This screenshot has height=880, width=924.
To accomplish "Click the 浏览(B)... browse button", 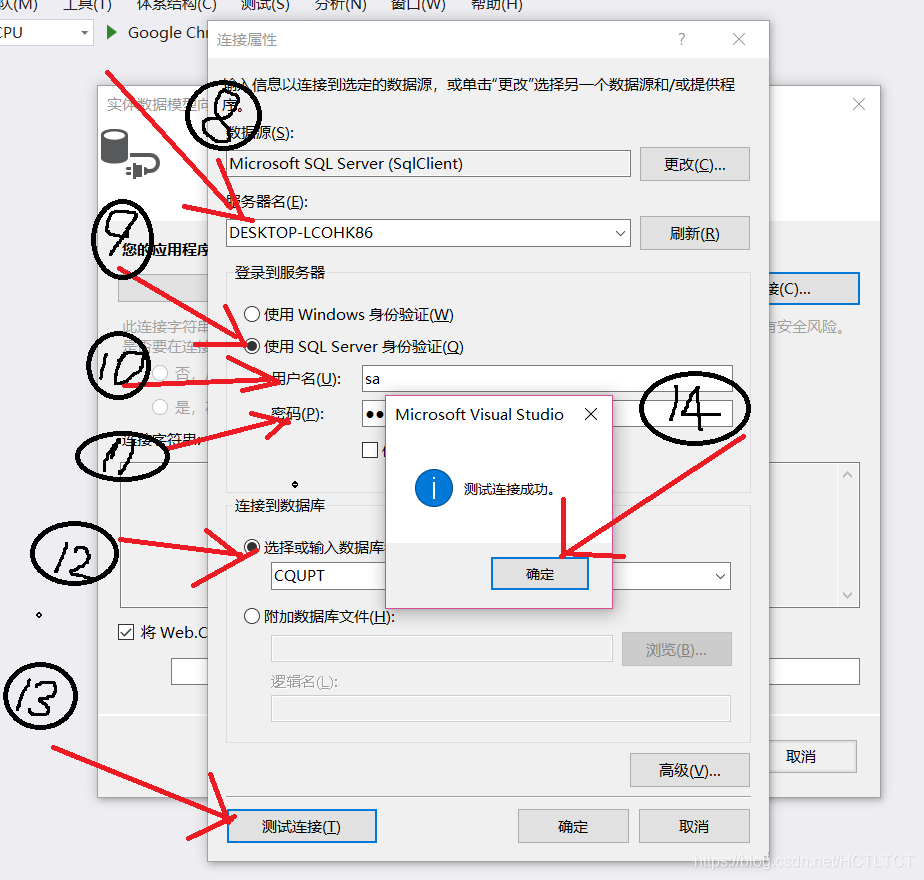I will click(x=676, y=650).
